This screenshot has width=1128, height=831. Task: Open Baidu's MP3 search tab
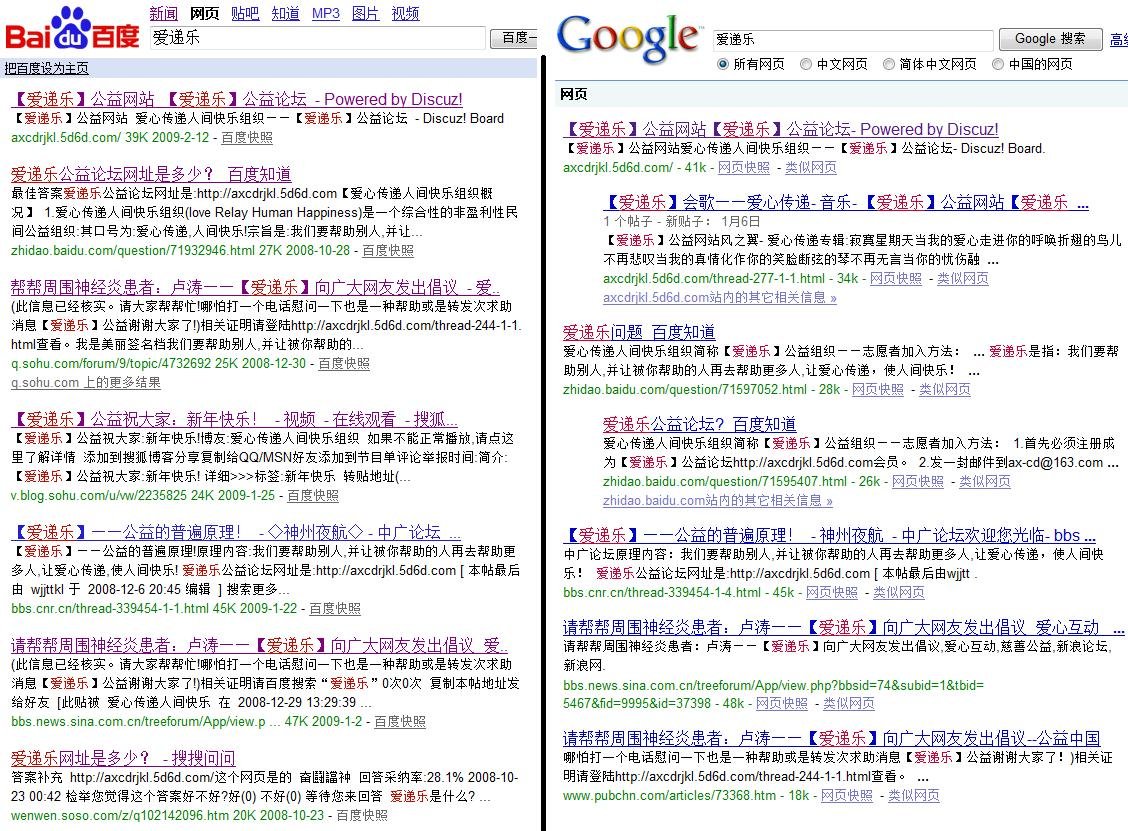coord(324,13)
